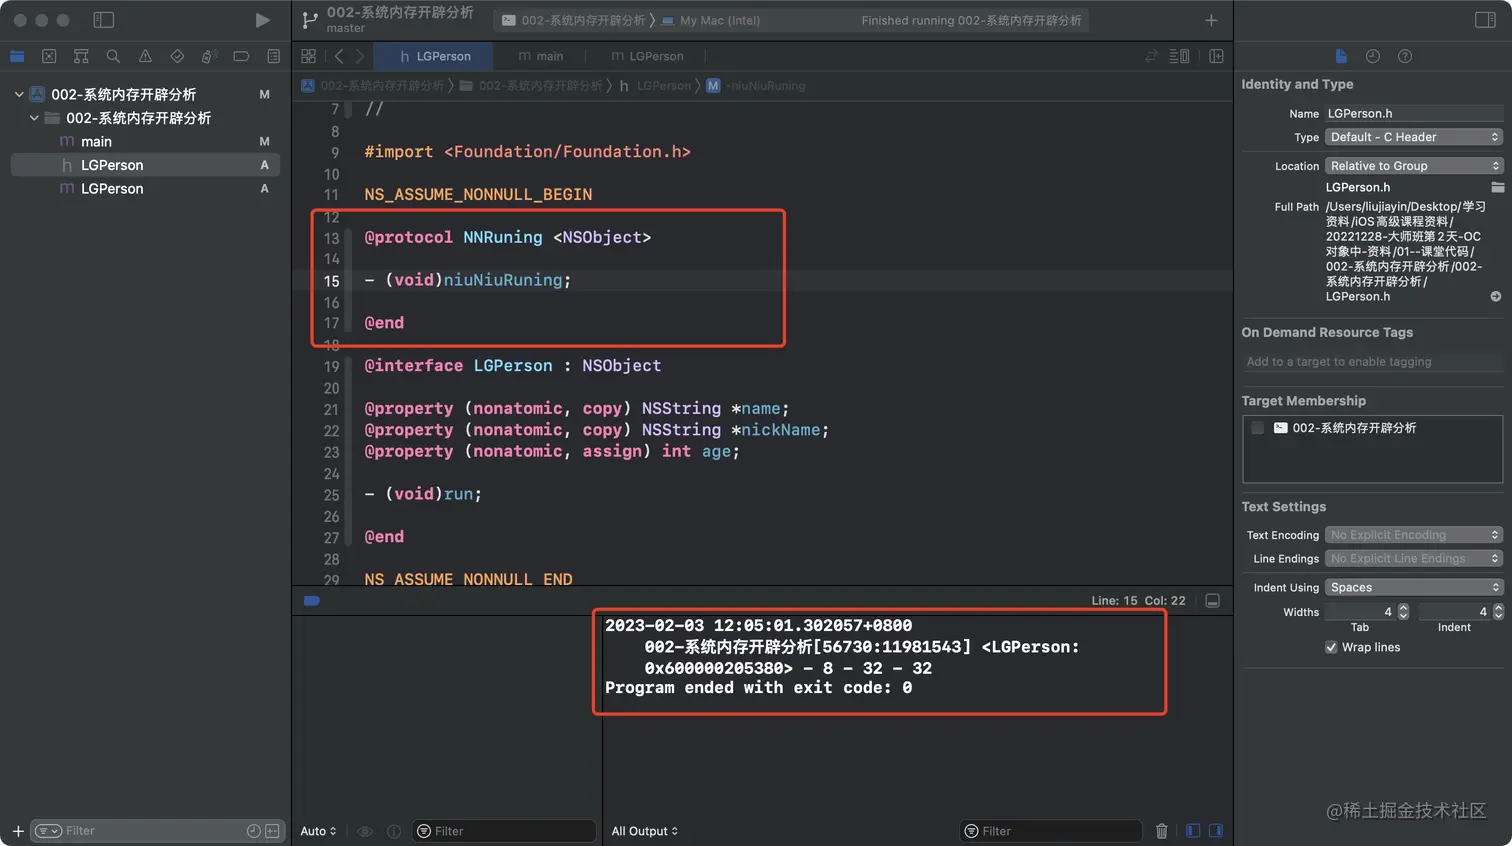Show the Quick Help inspector
1512x846 pixels.
pyautogui.click(x=1405, y=56)
